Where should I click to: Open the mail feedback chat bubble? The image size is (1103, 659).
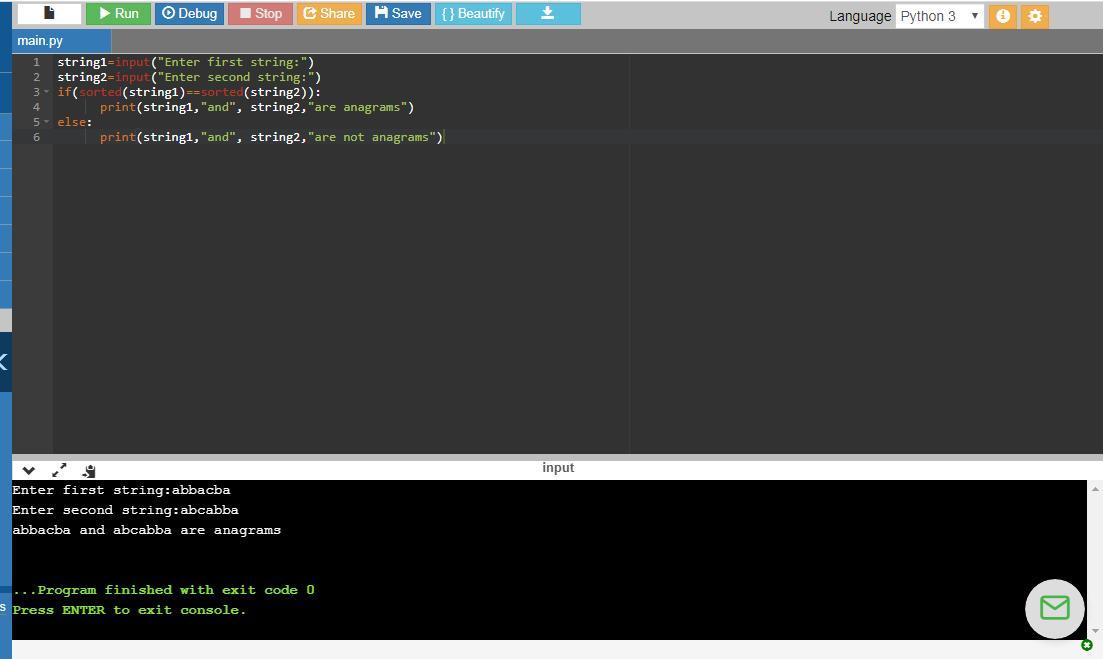1054,608
